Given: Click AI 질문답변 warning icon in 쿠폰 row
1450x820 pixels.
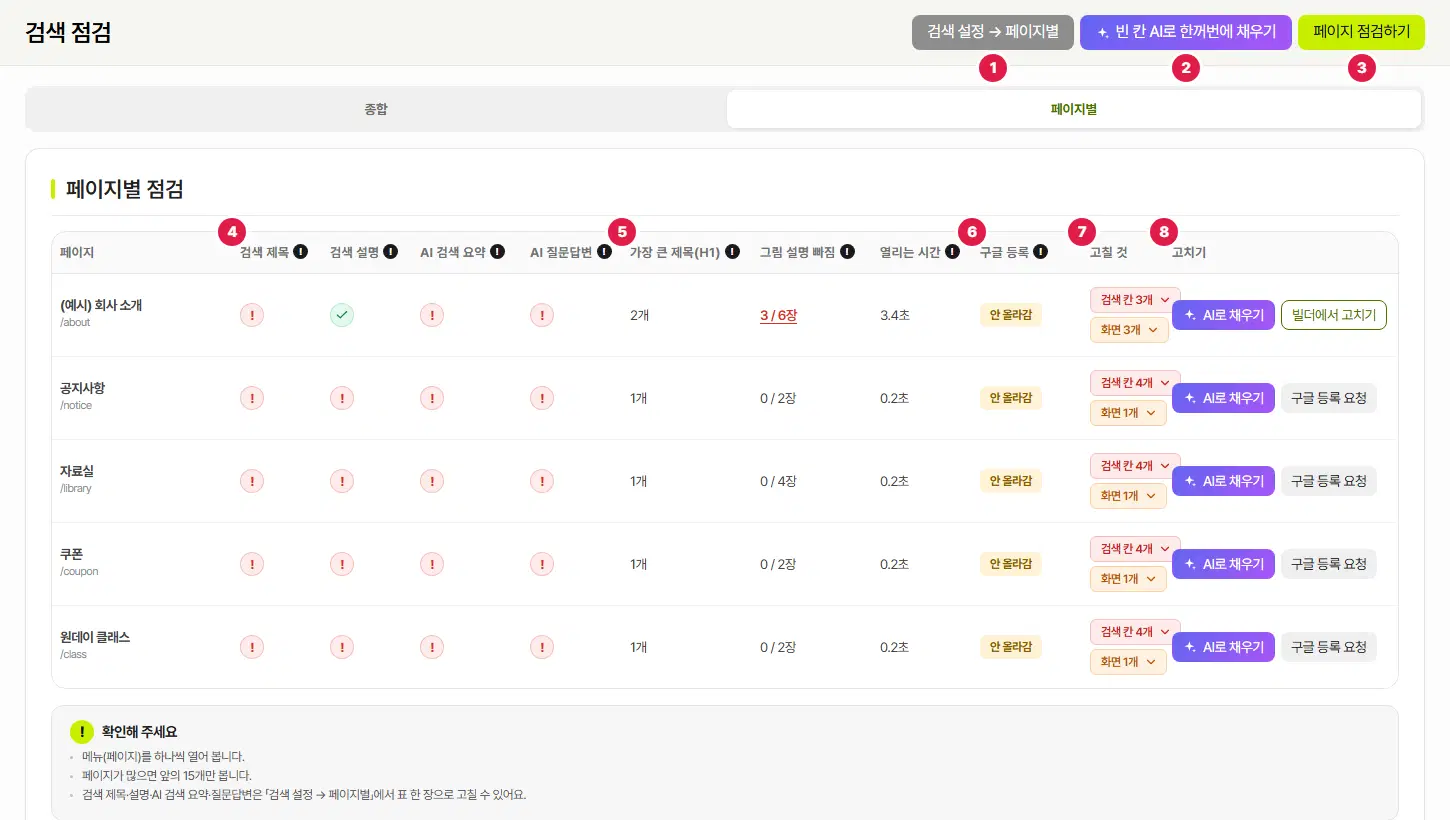Looking at the screenshot, I should [542, 564].
